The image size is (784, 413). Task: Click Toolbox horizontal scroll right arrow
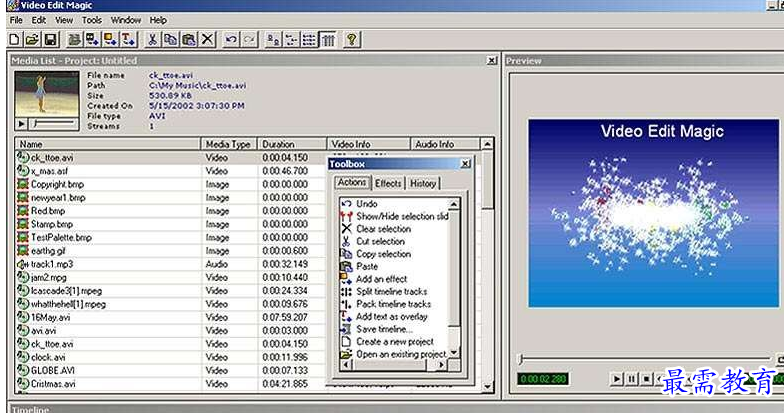441,365
